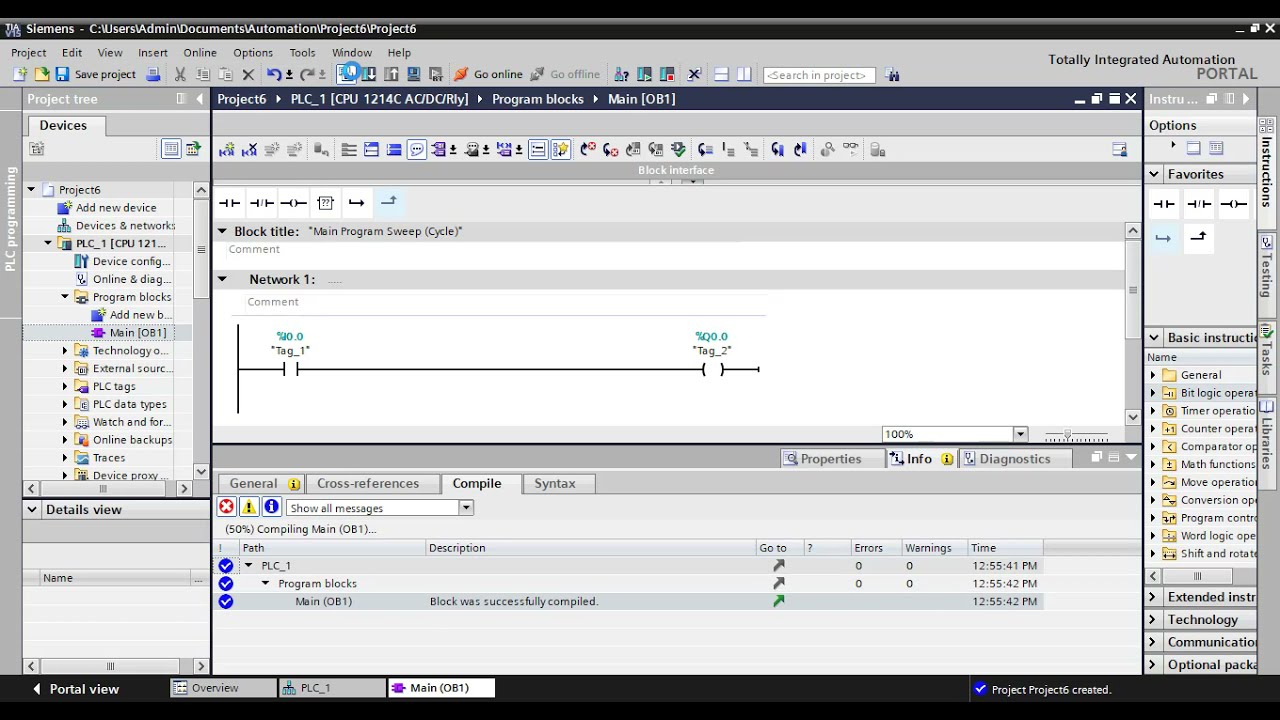Collapse the Favorites section
1280x720 pixels.
1154,174
